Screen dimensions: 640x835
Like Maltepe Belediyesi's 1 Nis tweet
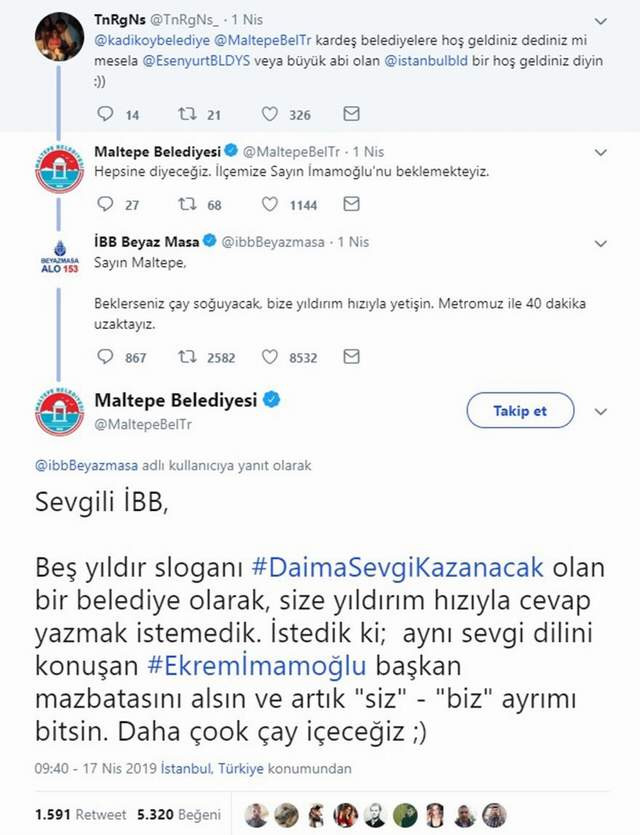270,204
